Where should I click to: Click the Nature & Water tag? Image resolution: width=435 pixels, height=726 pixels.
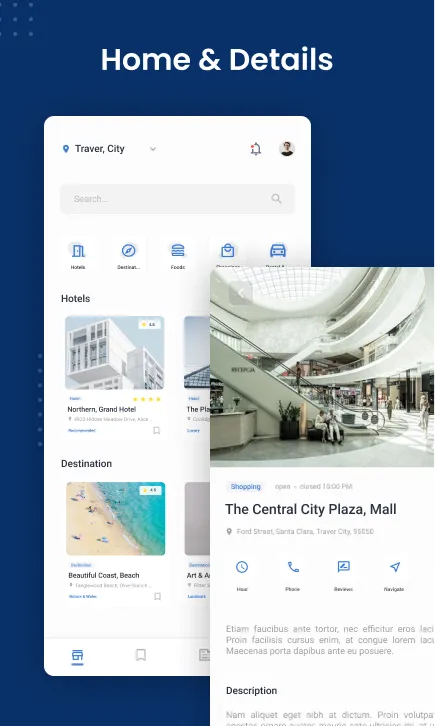pos(82,596)
